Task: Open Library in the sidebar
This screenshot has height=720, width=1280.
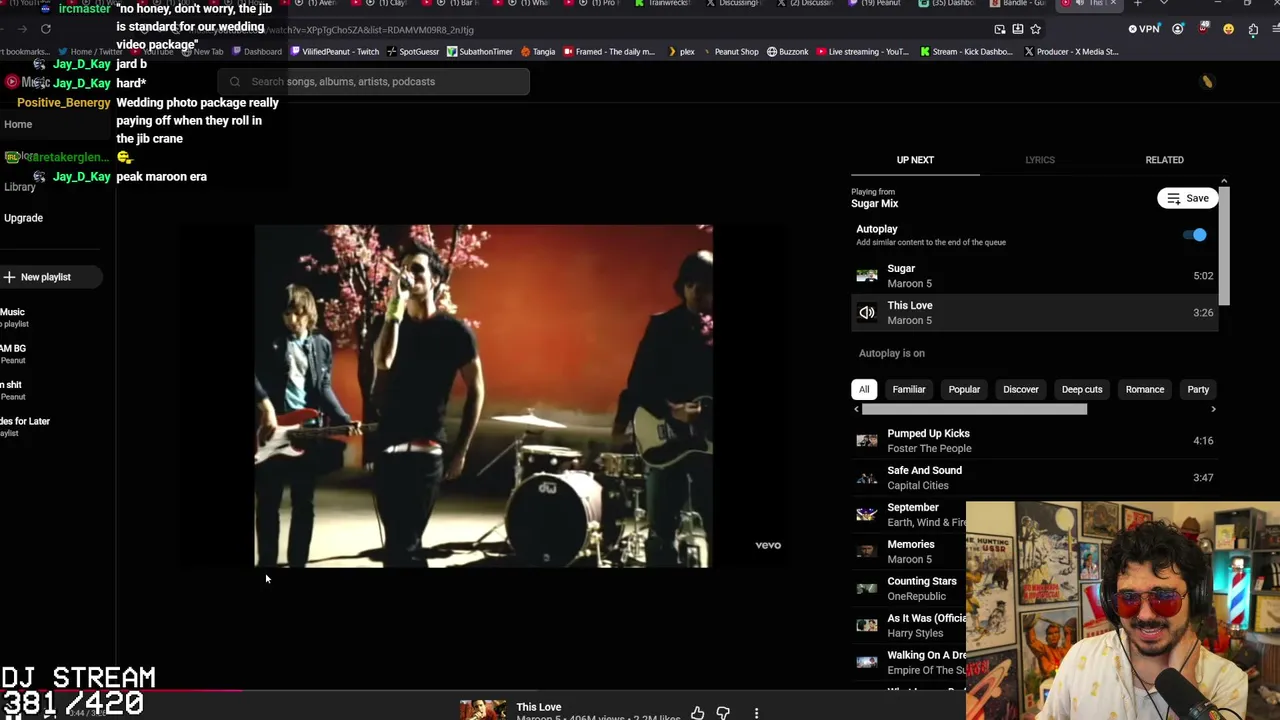Action: (x=20, y=187)
